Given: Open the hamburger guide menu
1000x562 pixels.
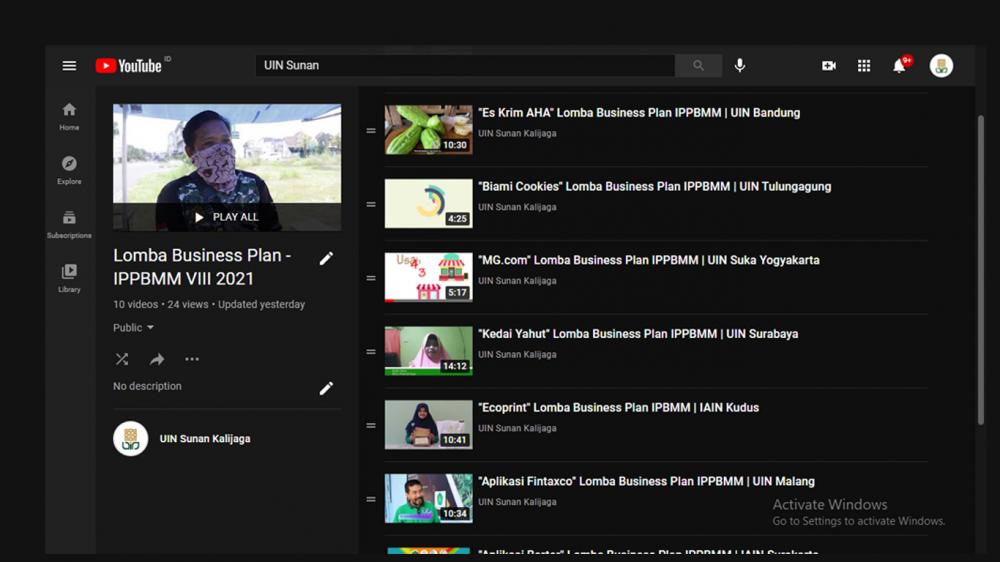Looking at the screenshot, I should pos(69,66).
